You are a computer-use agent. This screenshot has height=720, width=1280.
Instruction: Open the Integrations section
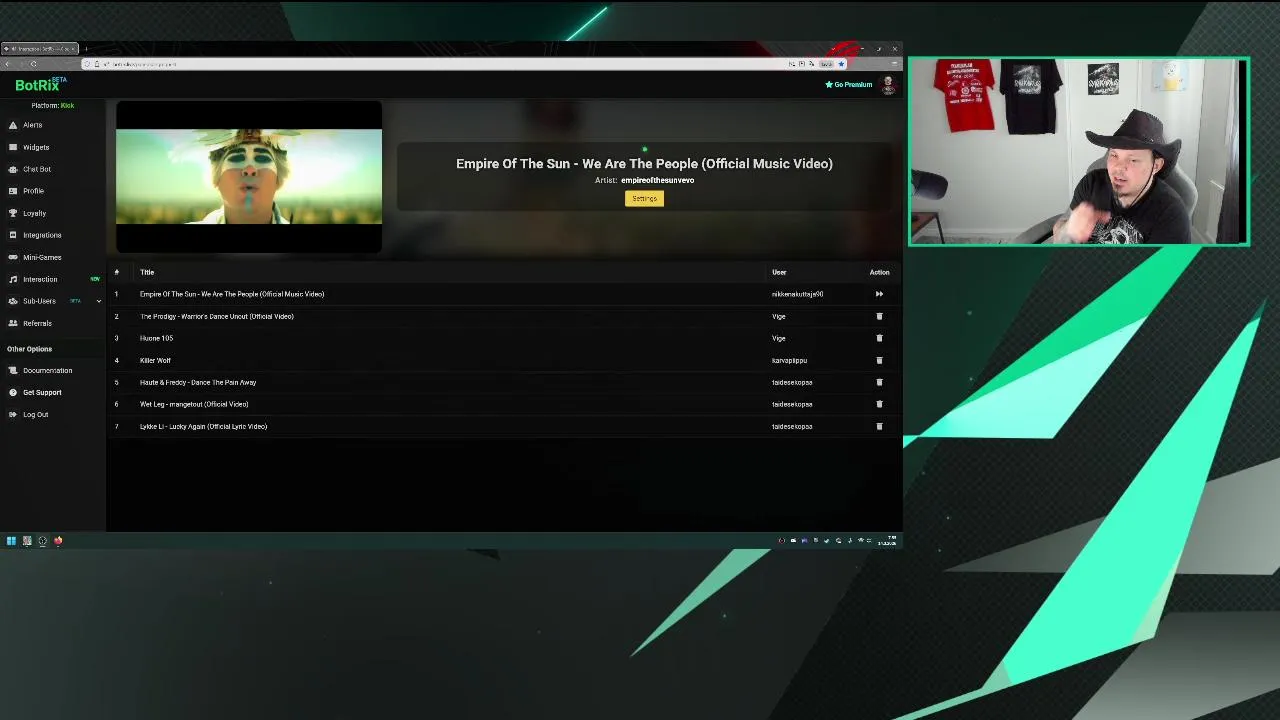pyautogui.click(x=42, y=235)
